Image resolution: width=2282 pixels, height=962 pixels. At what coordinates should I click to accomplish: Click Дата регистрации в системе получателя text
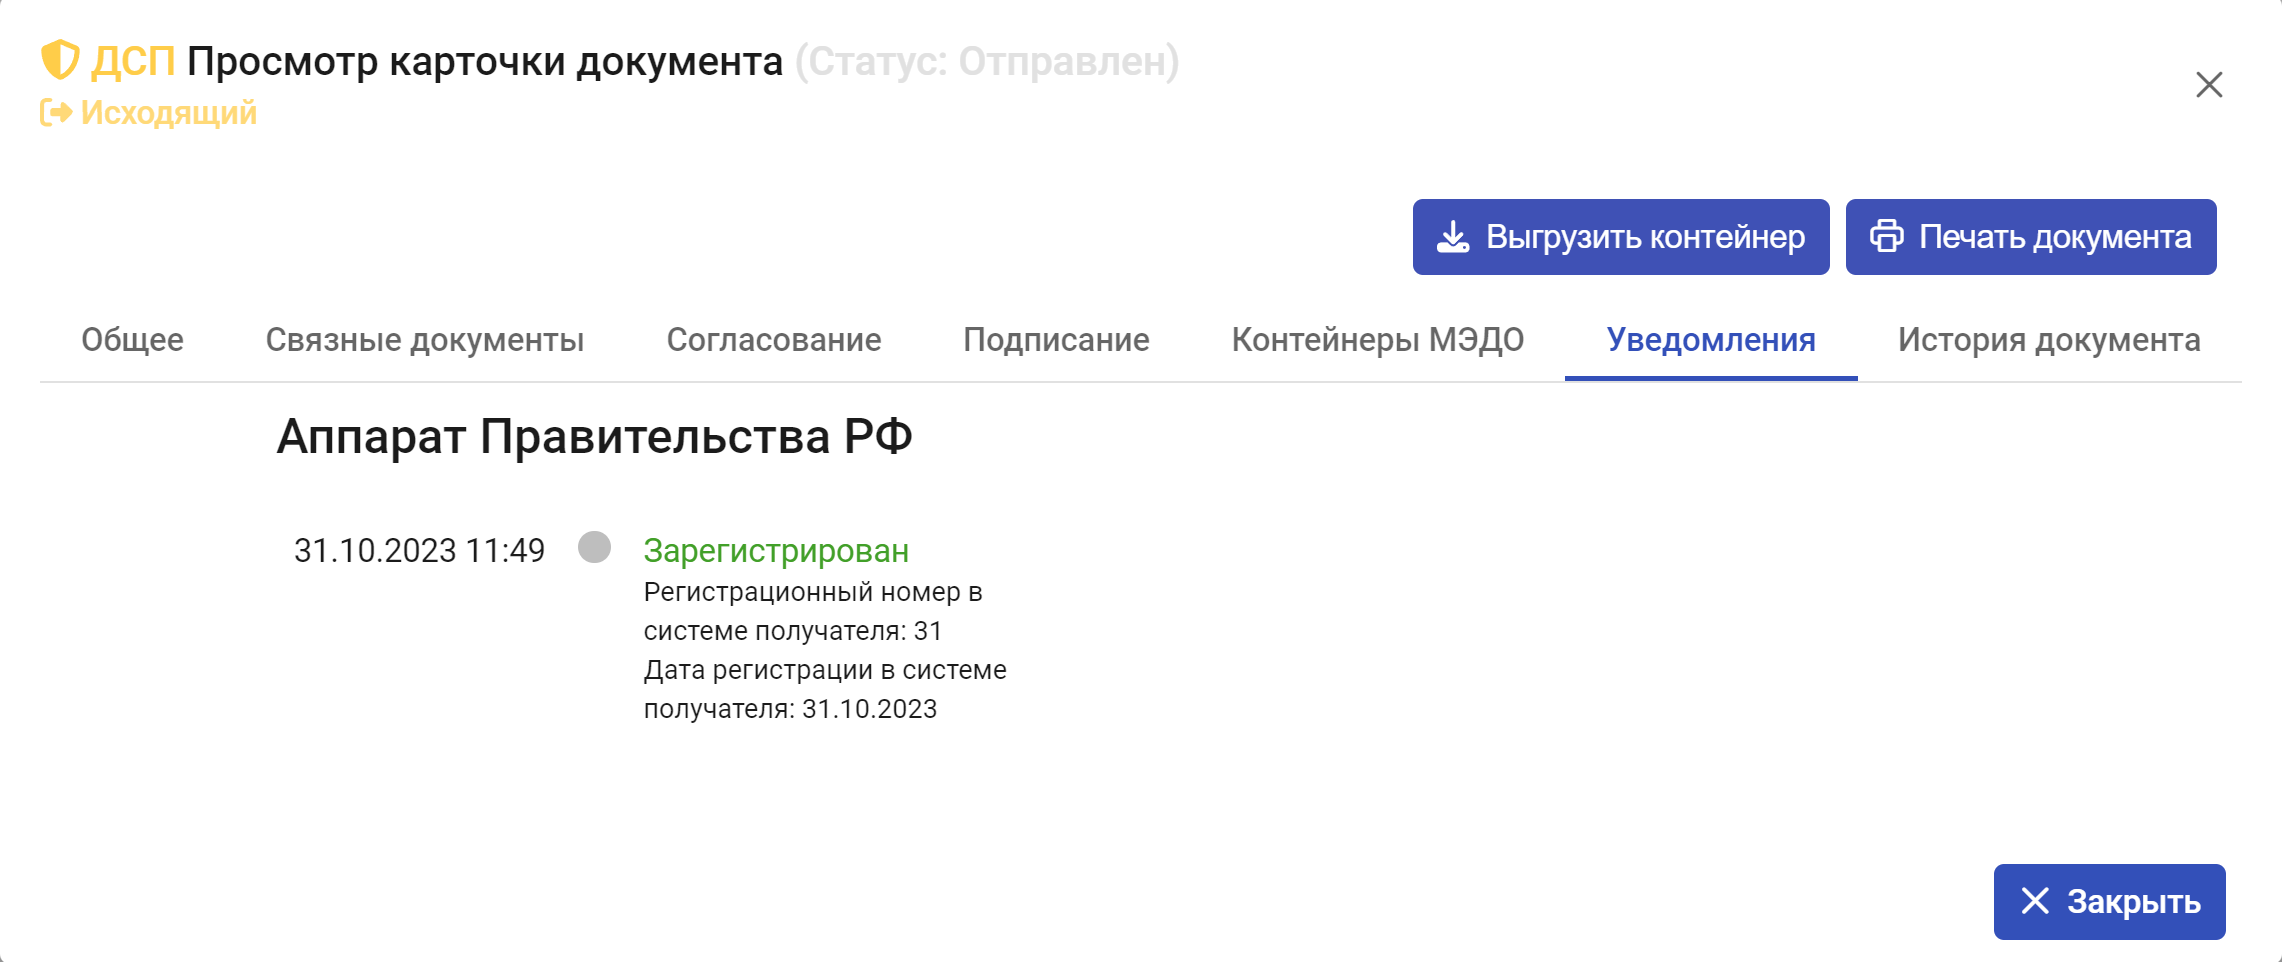pos(825,689)
